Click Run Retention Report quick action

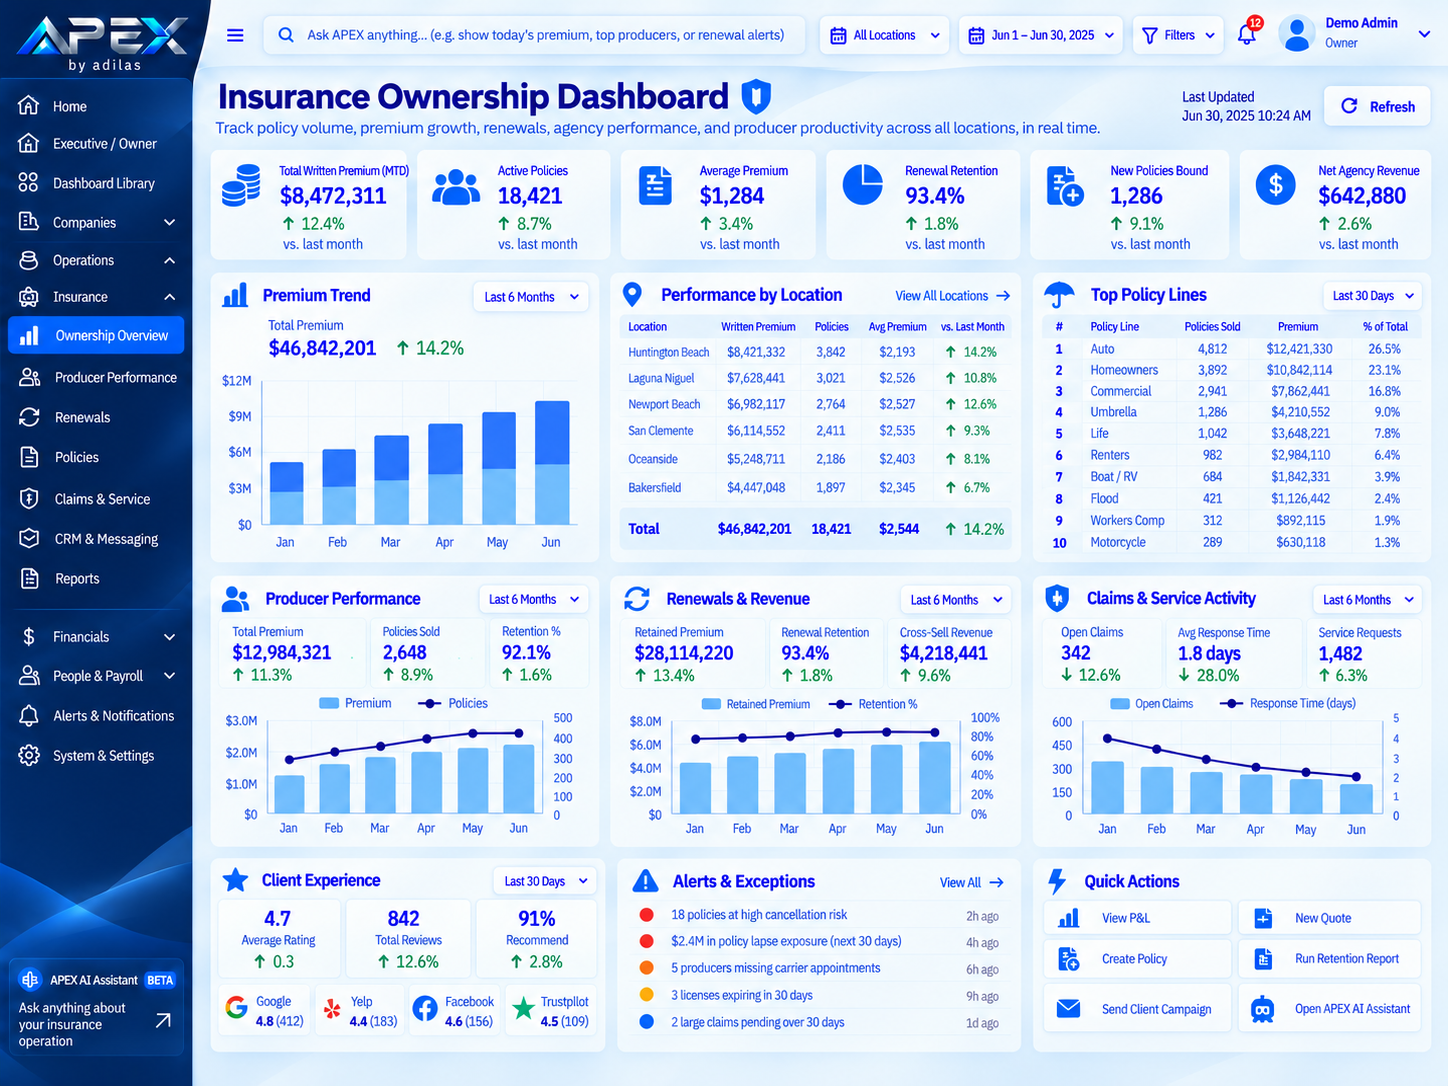tap(1329, 958)
